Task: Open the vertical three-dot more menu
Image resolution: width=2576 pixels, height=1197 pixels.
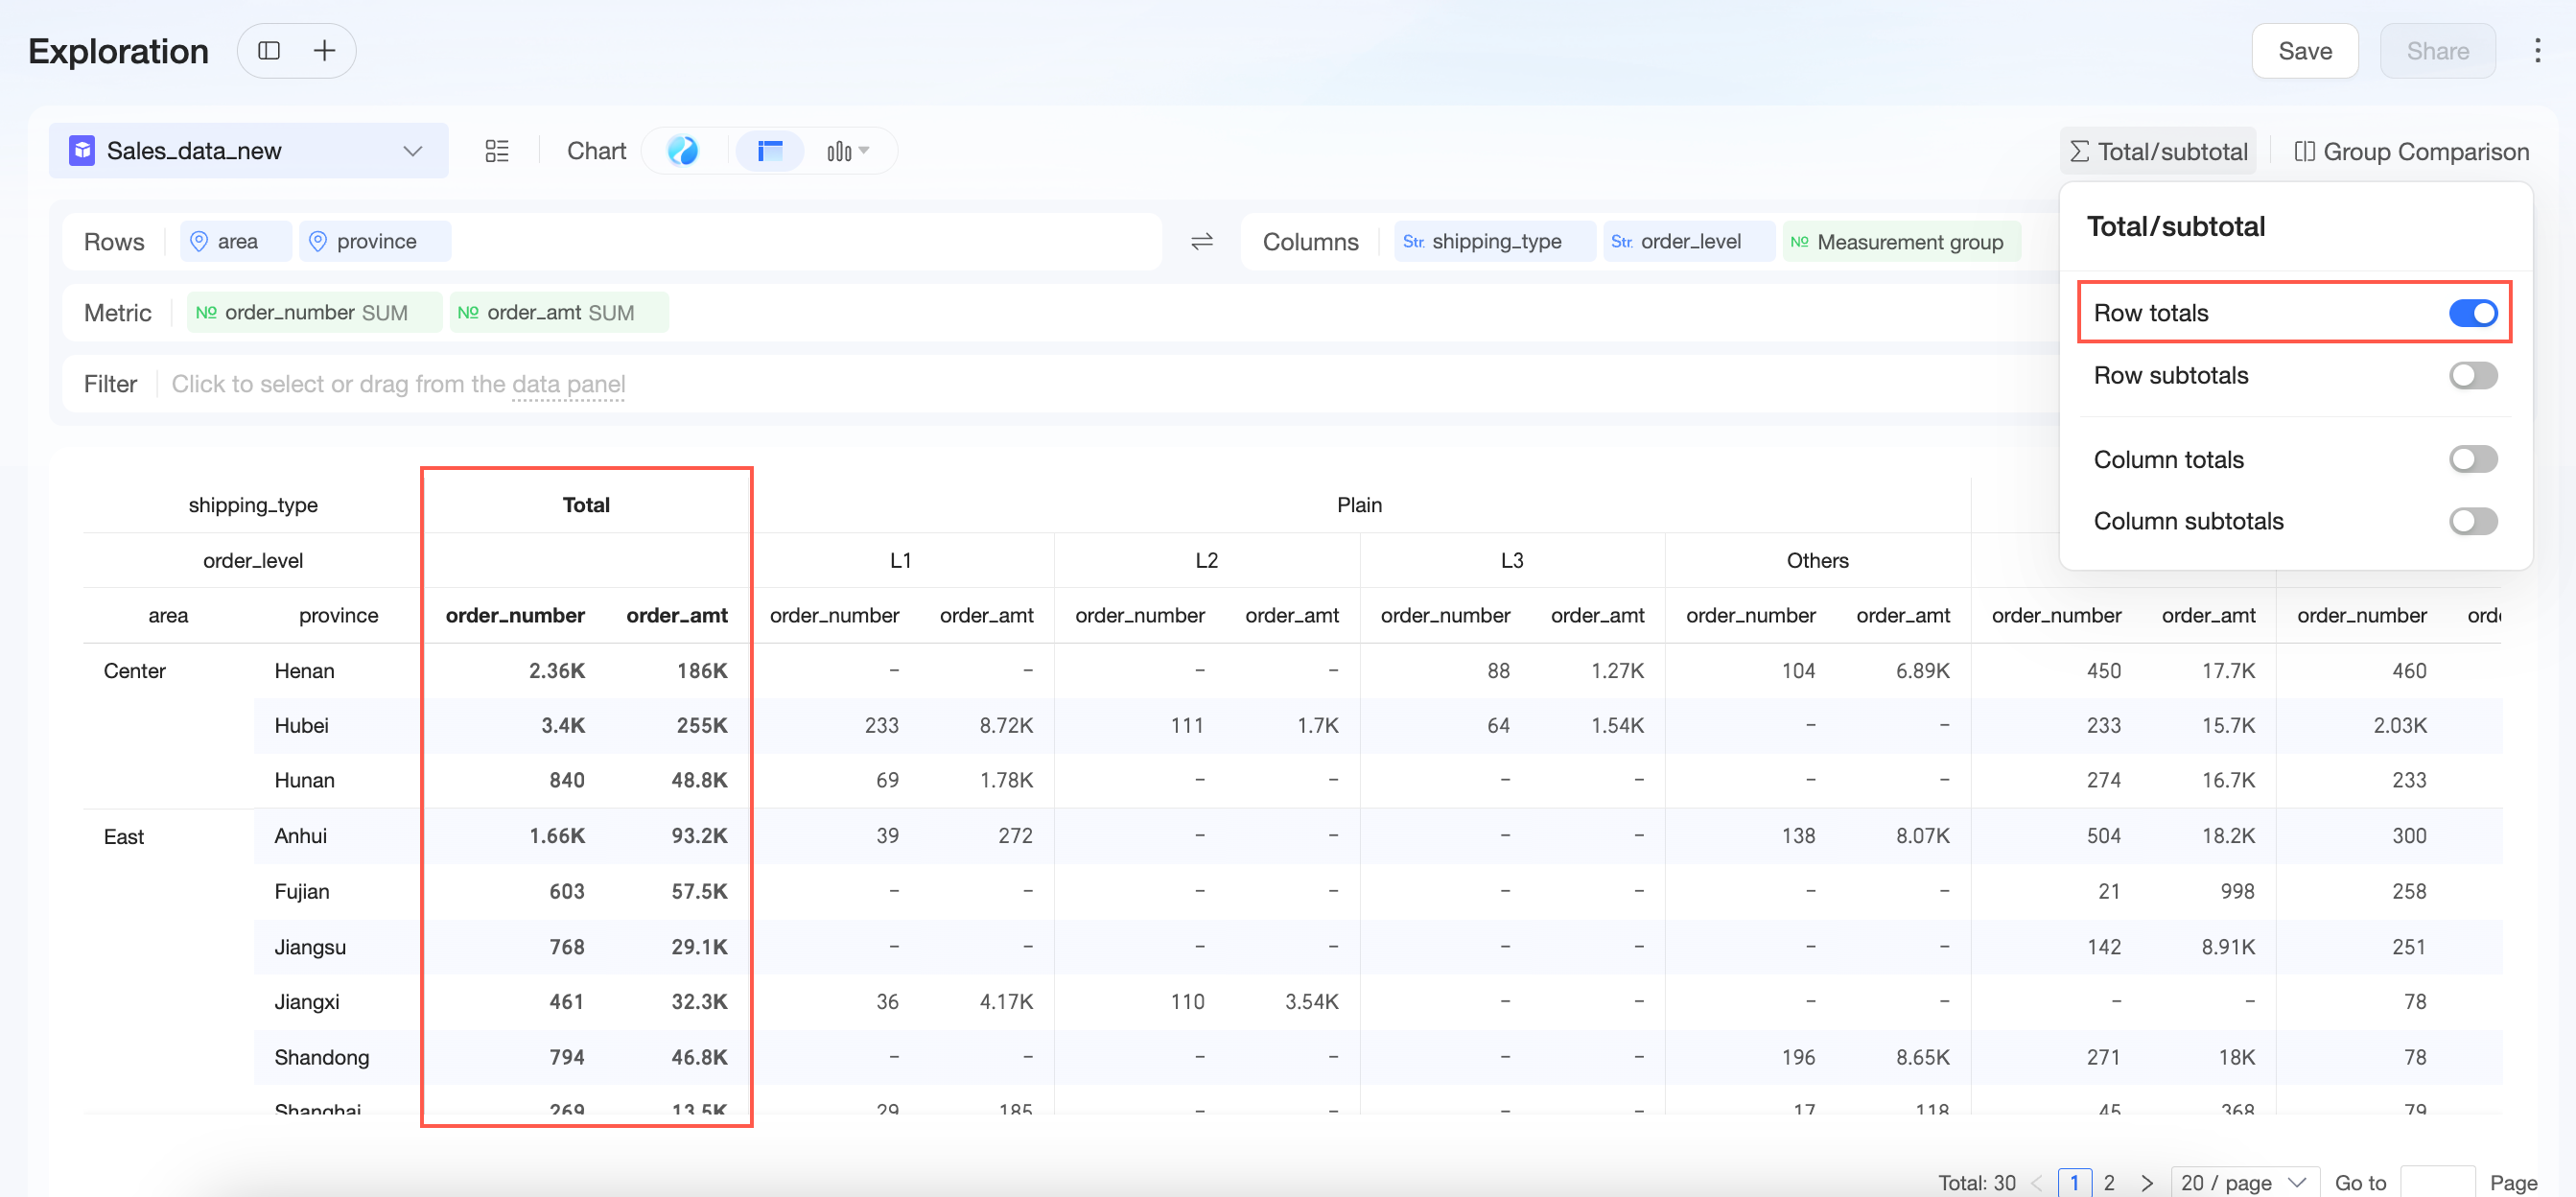Action: (2537, 51)
